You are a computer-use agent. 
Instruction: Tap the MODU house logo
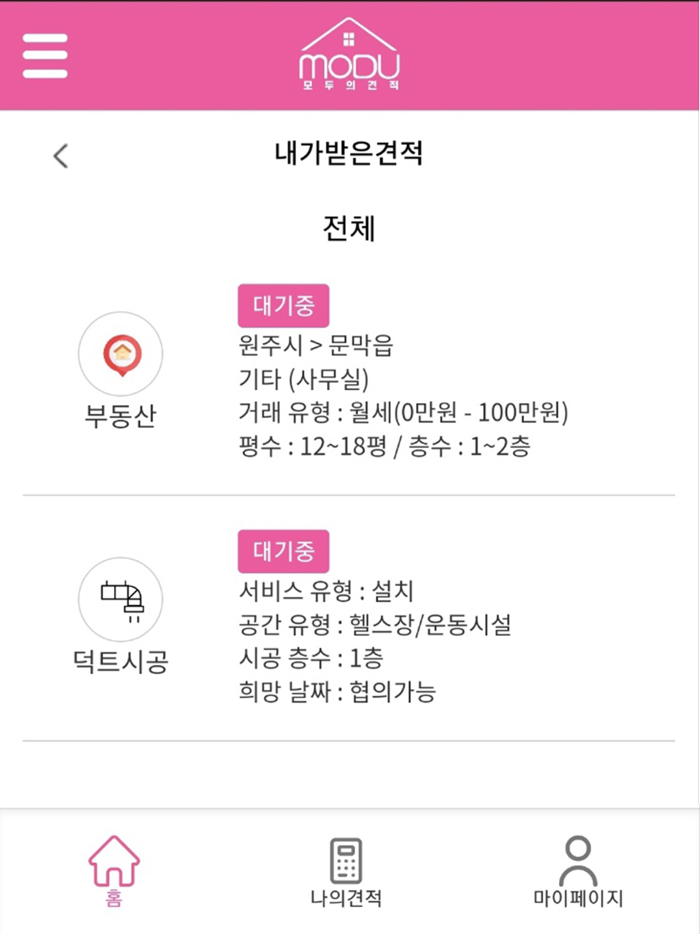(349, 55)
